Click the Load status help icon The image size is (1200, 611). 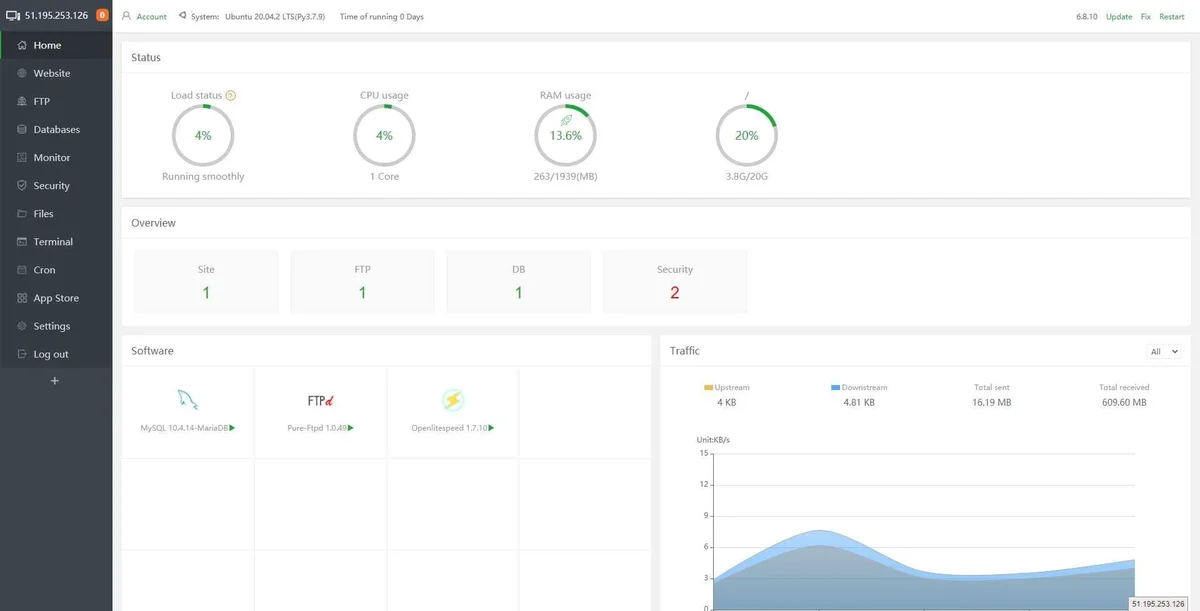pos(231,96)
